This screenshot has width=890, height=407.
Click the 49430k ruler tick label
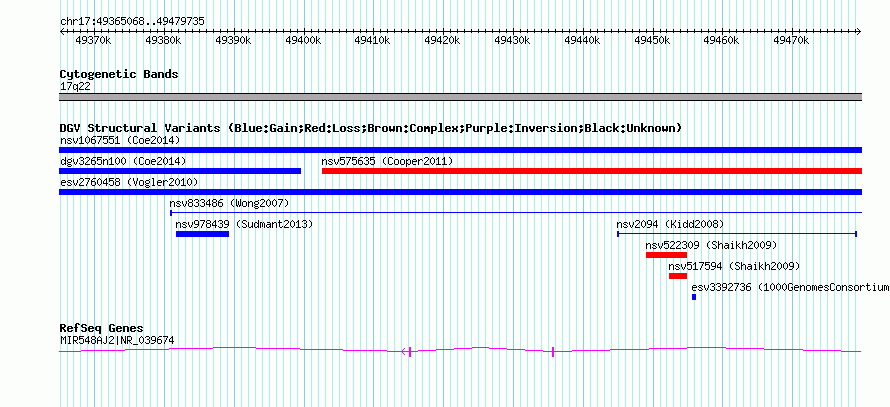click(x=512, y=41)
